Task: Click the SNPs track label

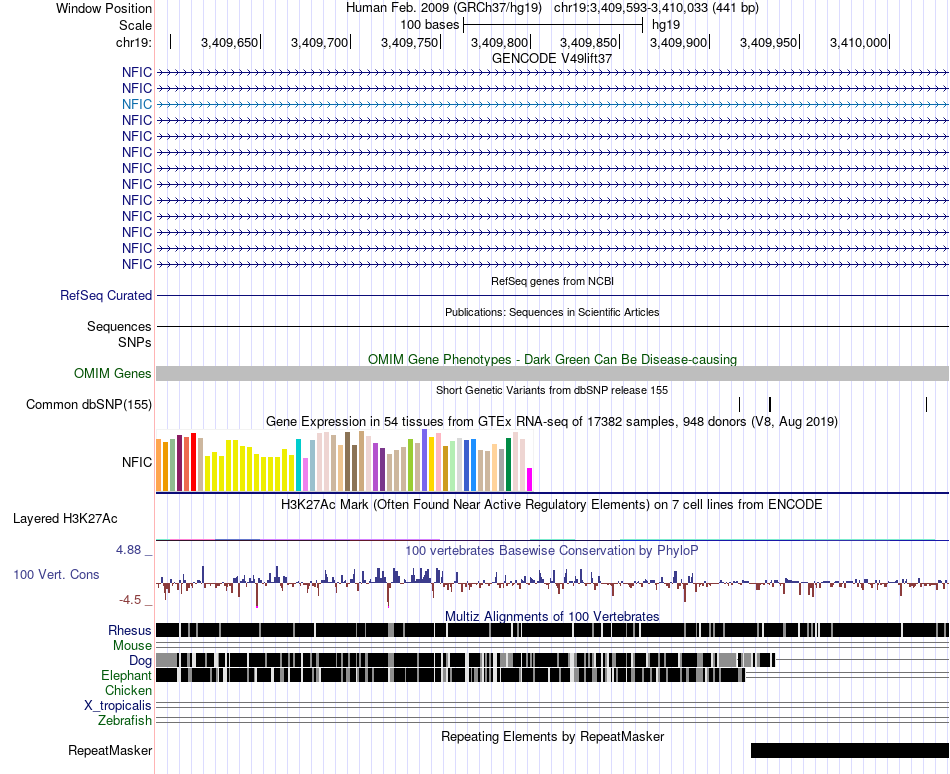Action: 135,342
